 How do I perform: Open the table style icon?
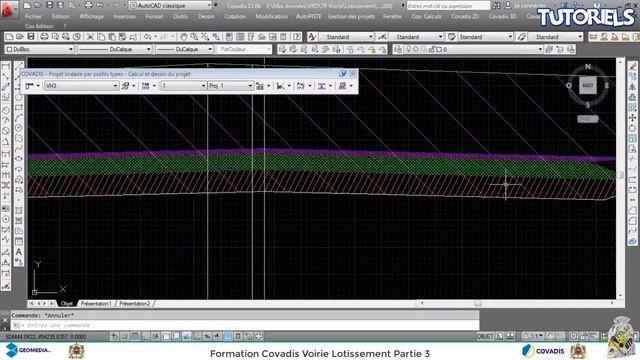pos(451,37)
